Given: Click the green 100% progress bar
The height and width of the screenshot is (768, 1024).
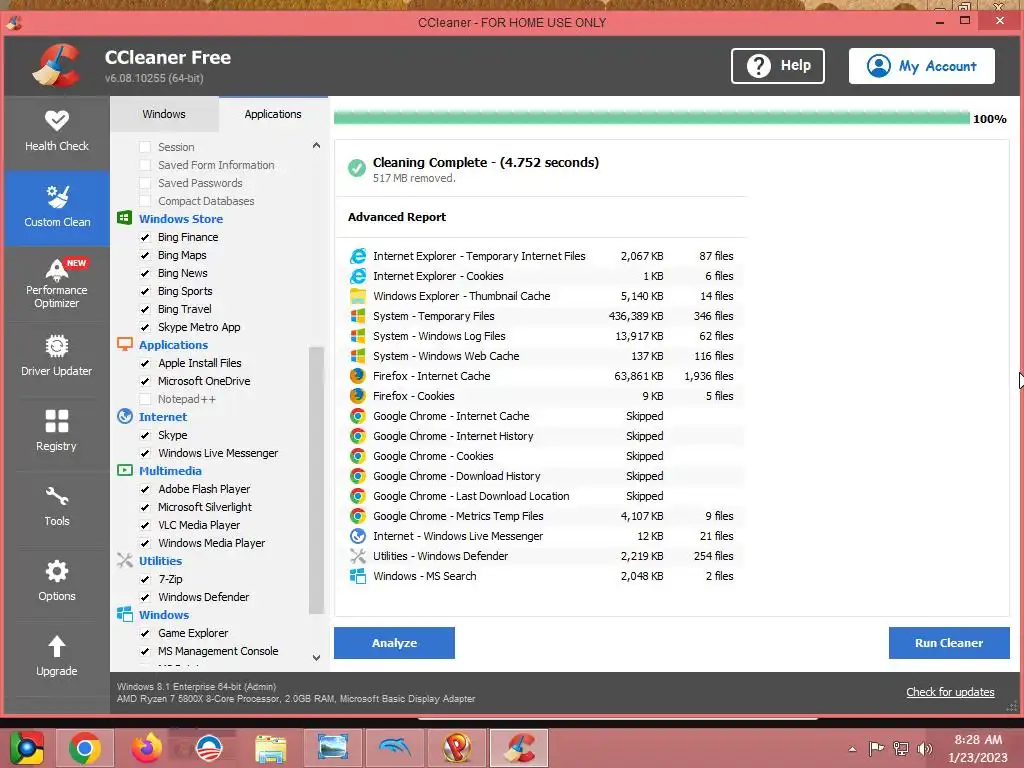Looking at the screenshot, I should (652, 118).
